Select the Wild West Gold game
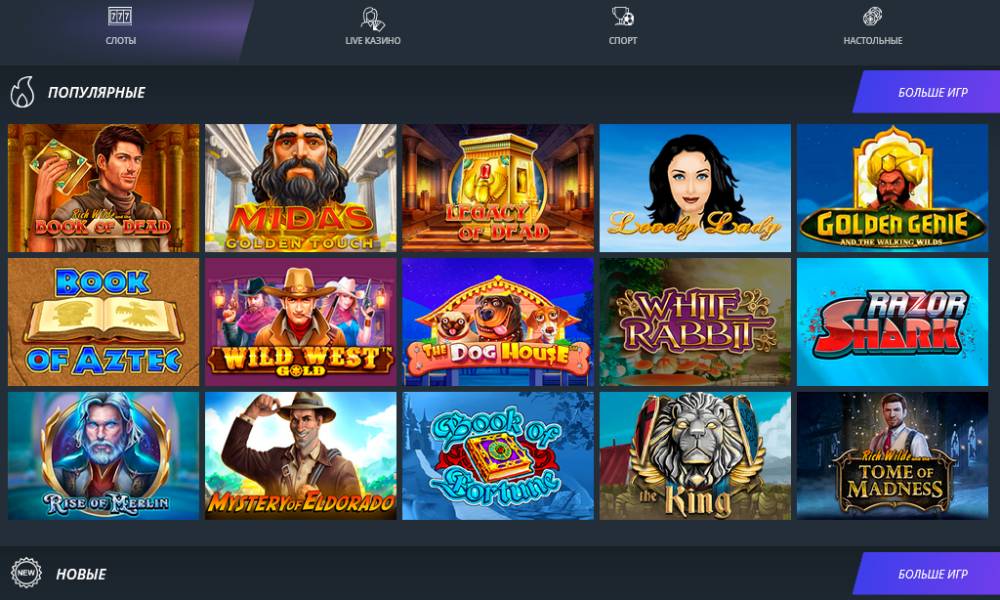The image size is (1000, 600). pyautogui.click(x=300, y=322)
